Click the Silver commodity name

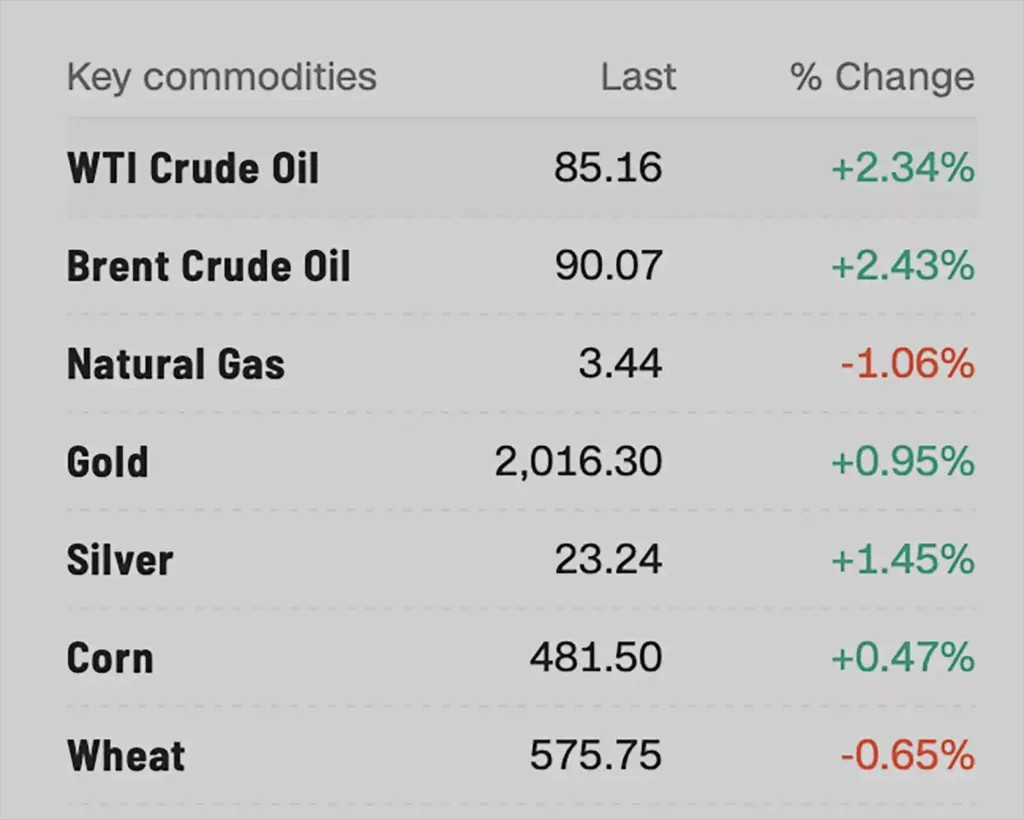[x=120, y=560]
